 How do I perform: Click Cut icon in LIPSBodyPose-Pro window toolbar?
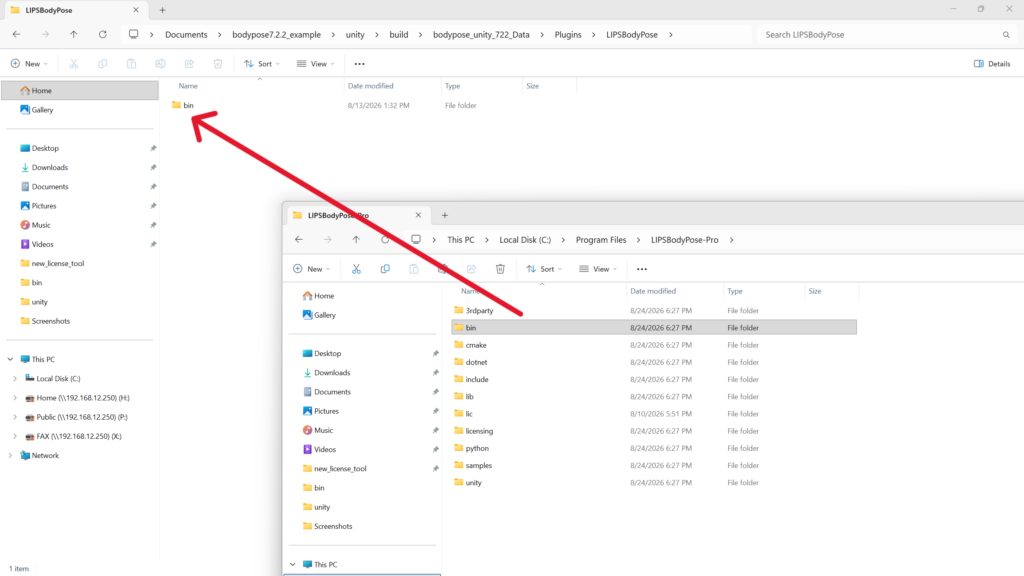[356, 269]
